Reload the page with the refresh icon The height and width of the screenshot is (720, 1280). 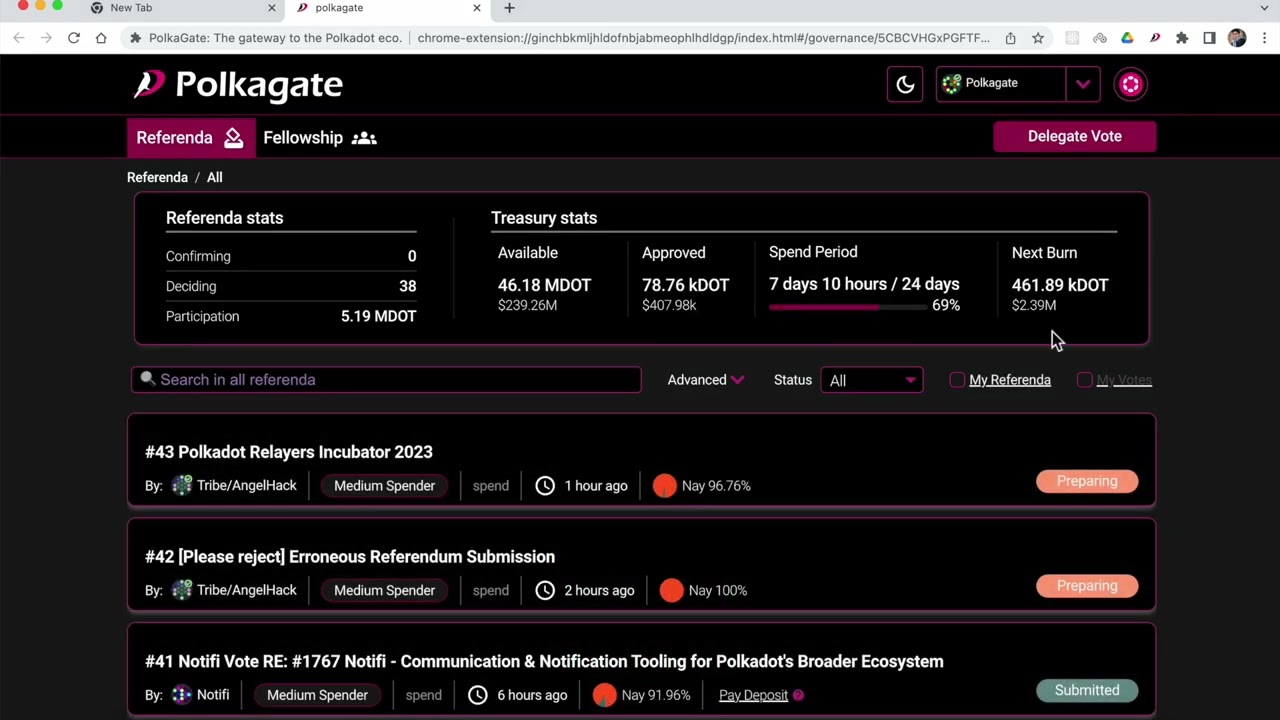73,38
